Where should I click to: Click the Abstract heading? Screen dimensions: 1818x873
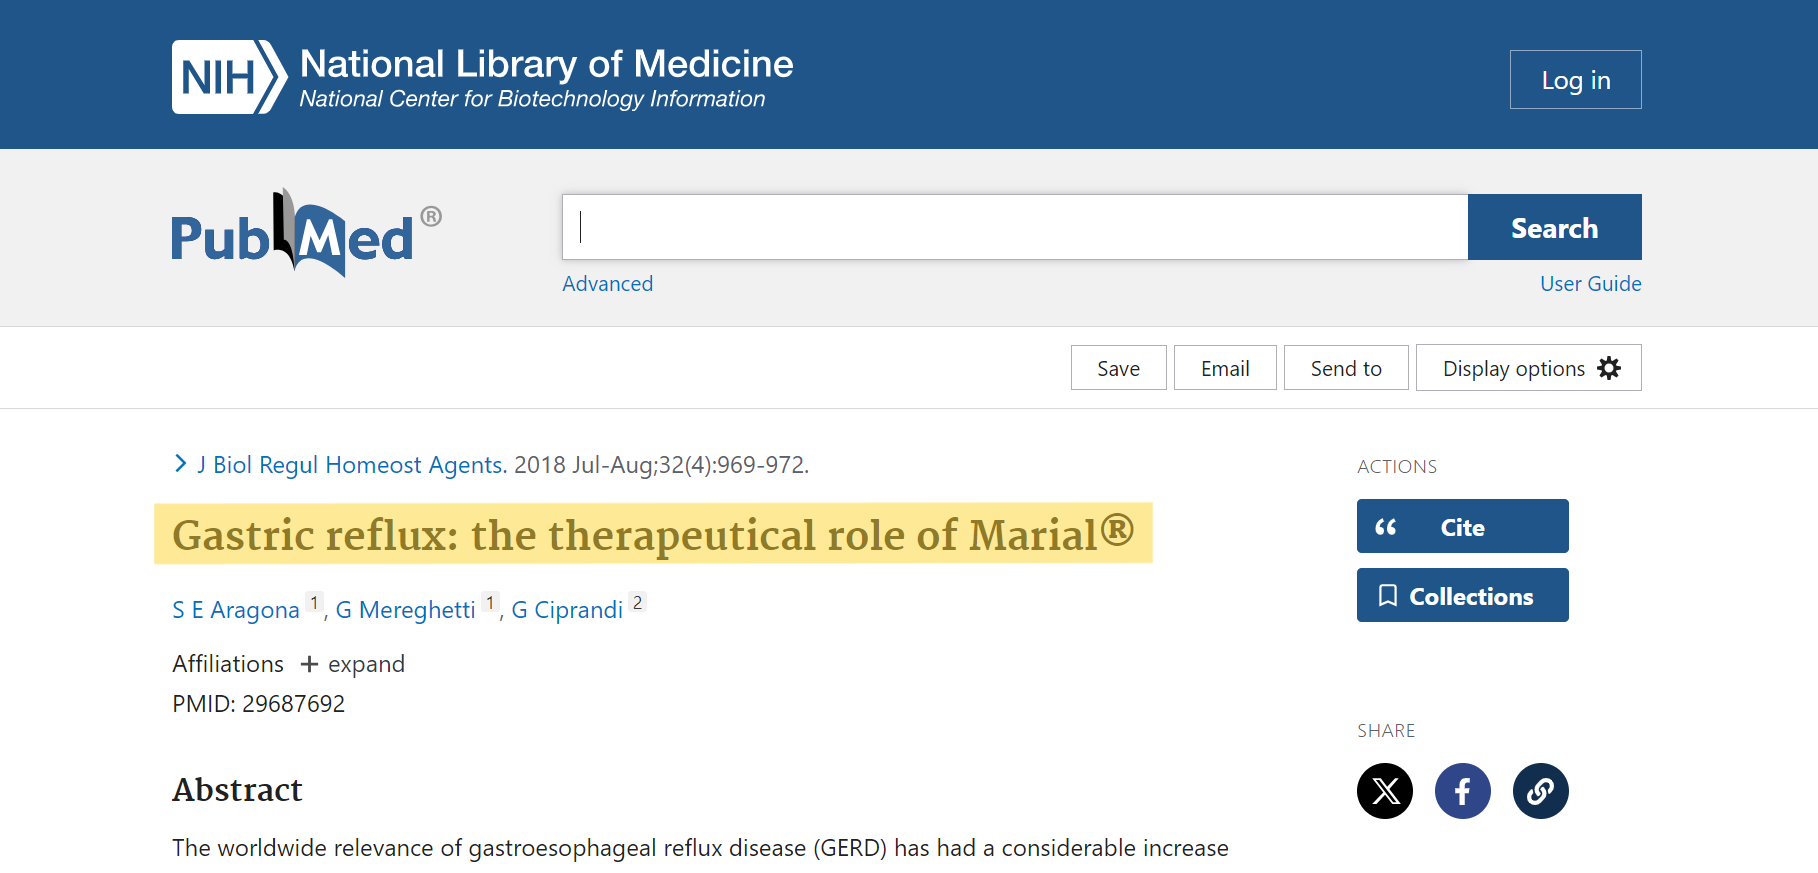point(237,790)
